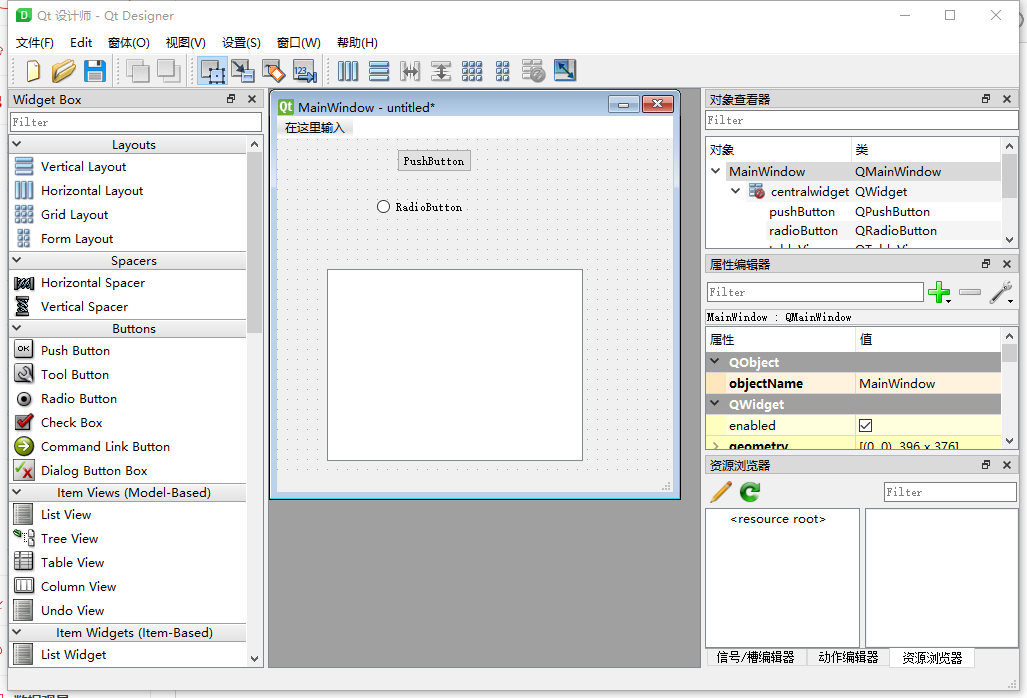Click the 属性编辑器 Filter field

point(815,292)
